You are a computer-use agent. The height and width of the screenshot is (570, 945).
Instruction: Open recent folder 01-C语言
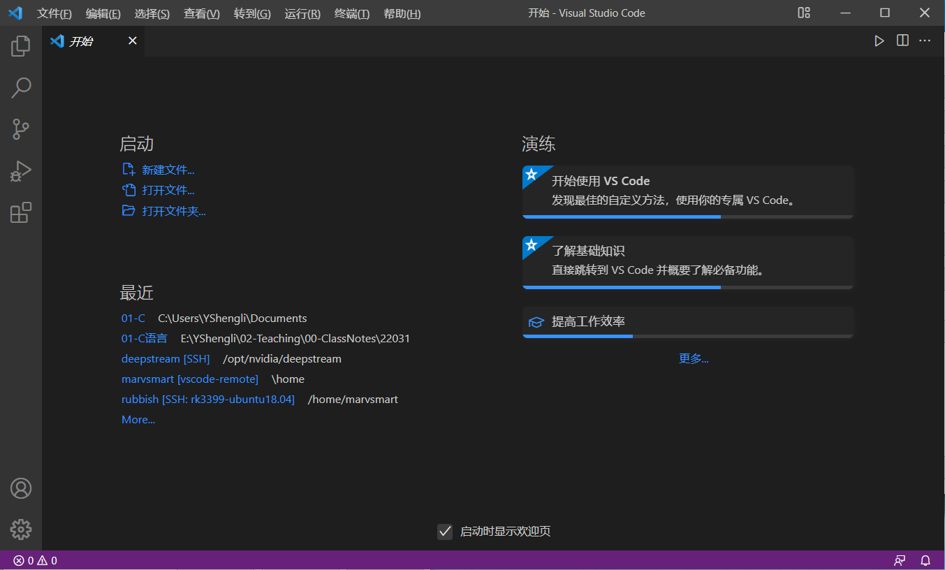pos(144,339)
